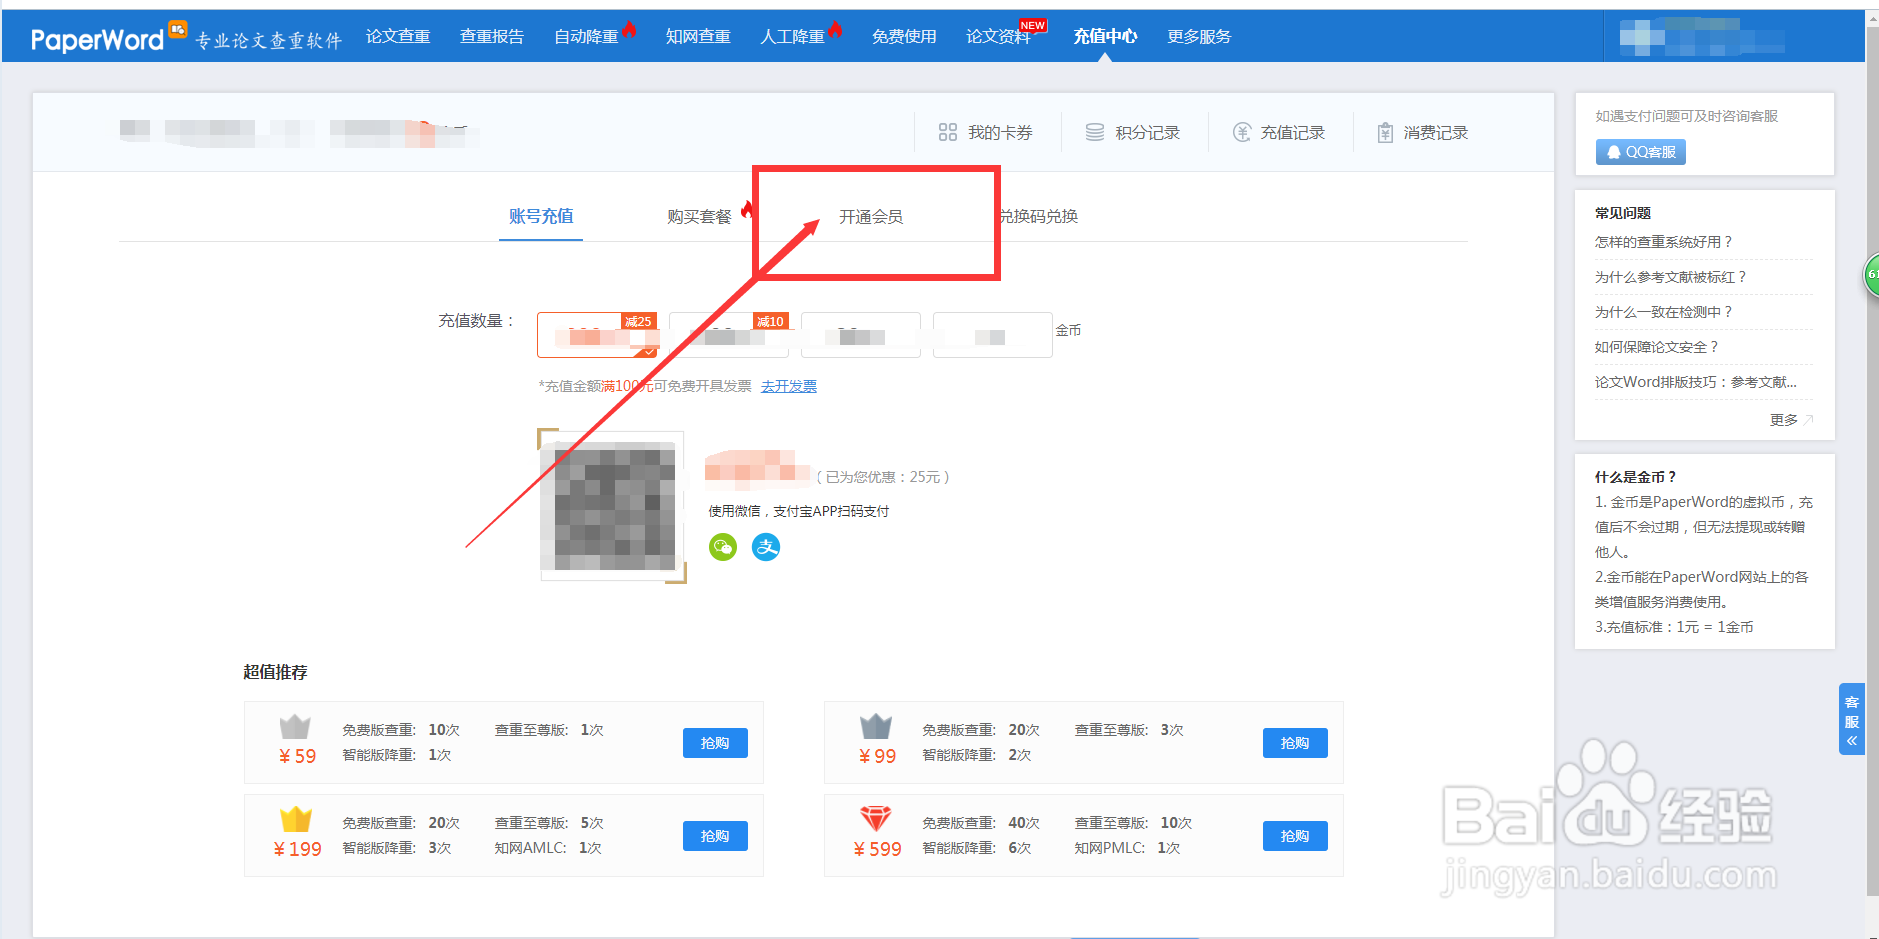Viewport: 1879px width, 939px height.
Task: Open the 我的卡券 card icon
Action: tap(947, 132)
